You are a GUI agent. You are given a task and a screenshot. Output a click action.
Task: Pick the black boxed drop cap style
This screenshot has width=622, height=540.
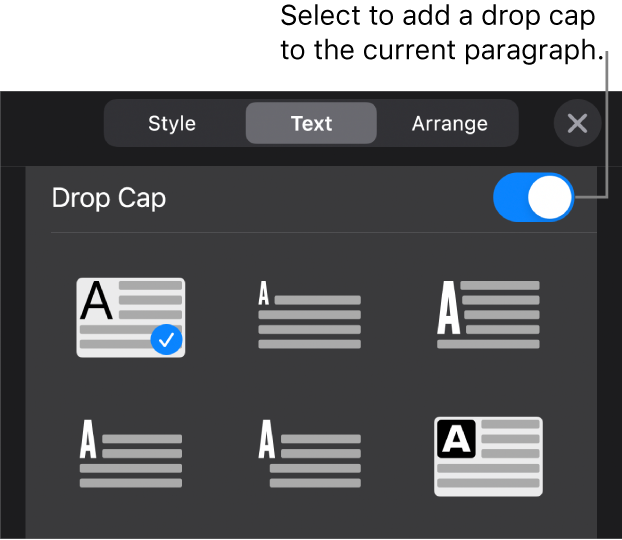(x=488, y=456)
